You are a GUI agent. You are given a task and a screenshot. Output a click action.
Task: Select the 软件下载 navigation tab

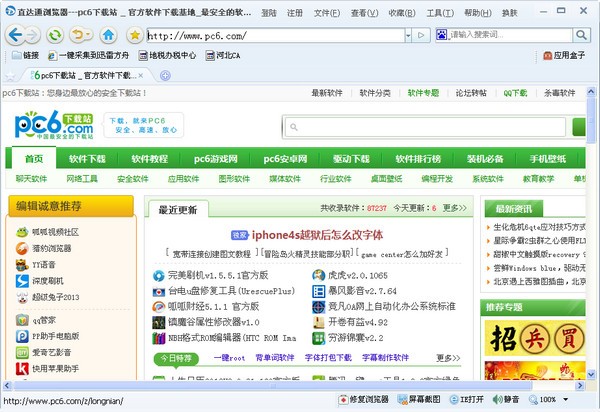[87, 159]
